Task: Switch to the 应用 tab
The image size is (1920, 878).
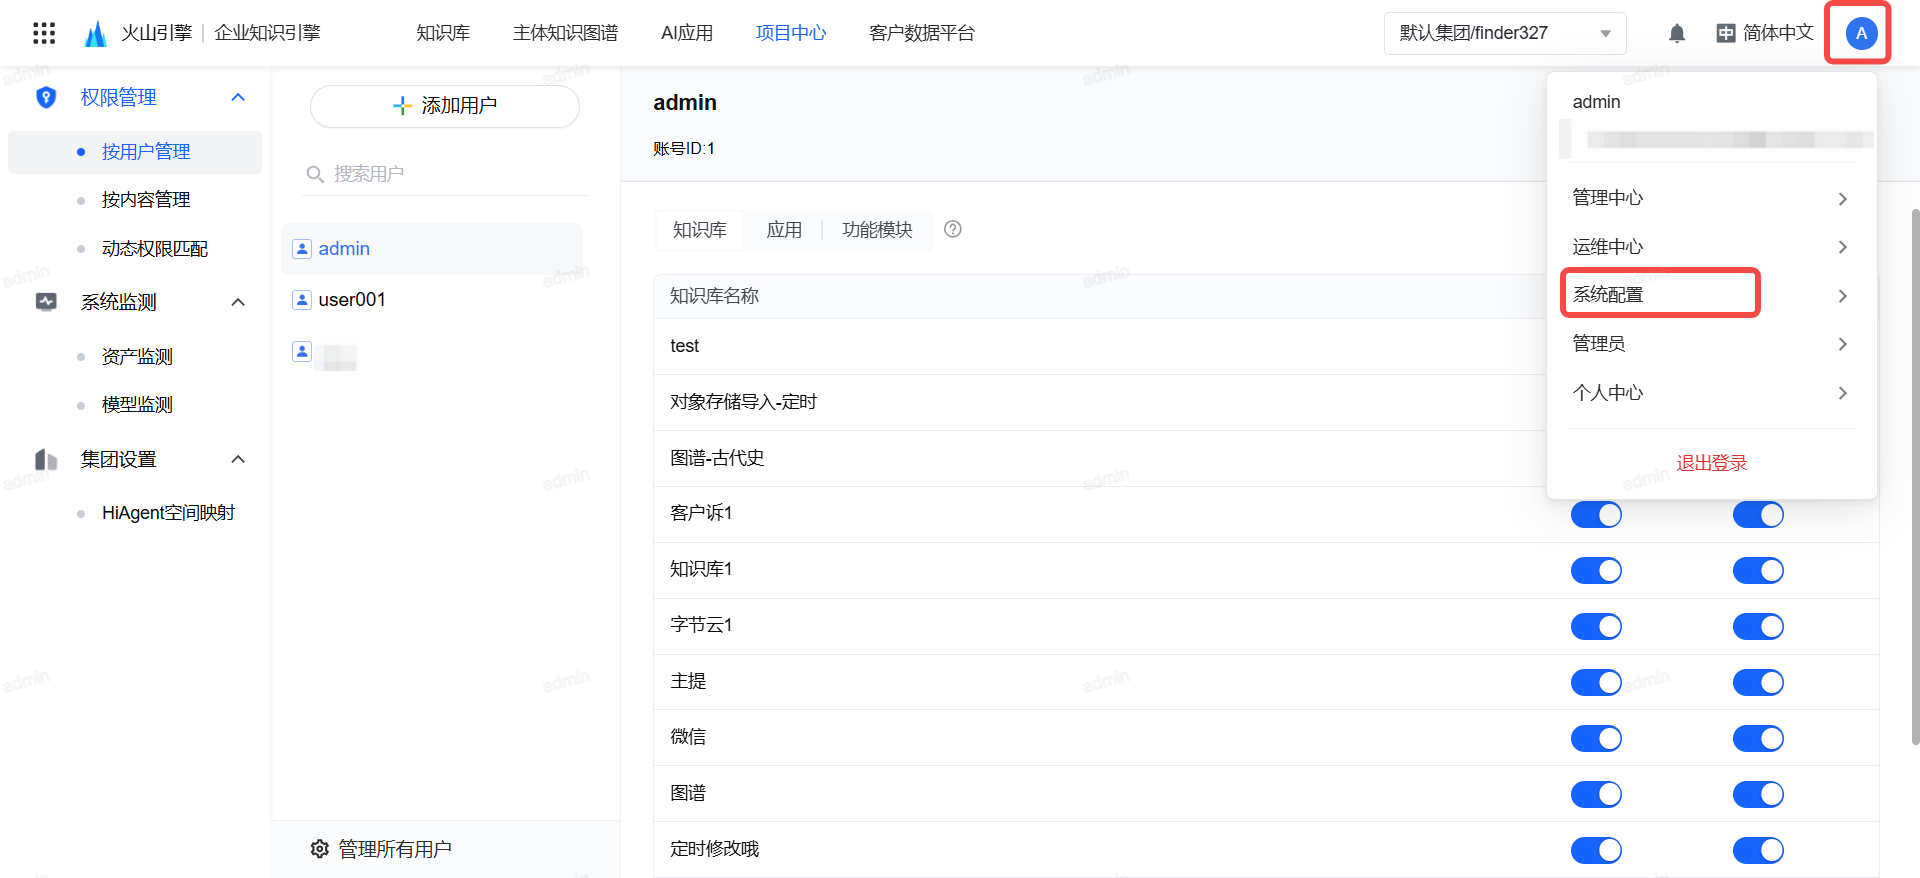Action: pyautogui.click(x=784, y=230)
